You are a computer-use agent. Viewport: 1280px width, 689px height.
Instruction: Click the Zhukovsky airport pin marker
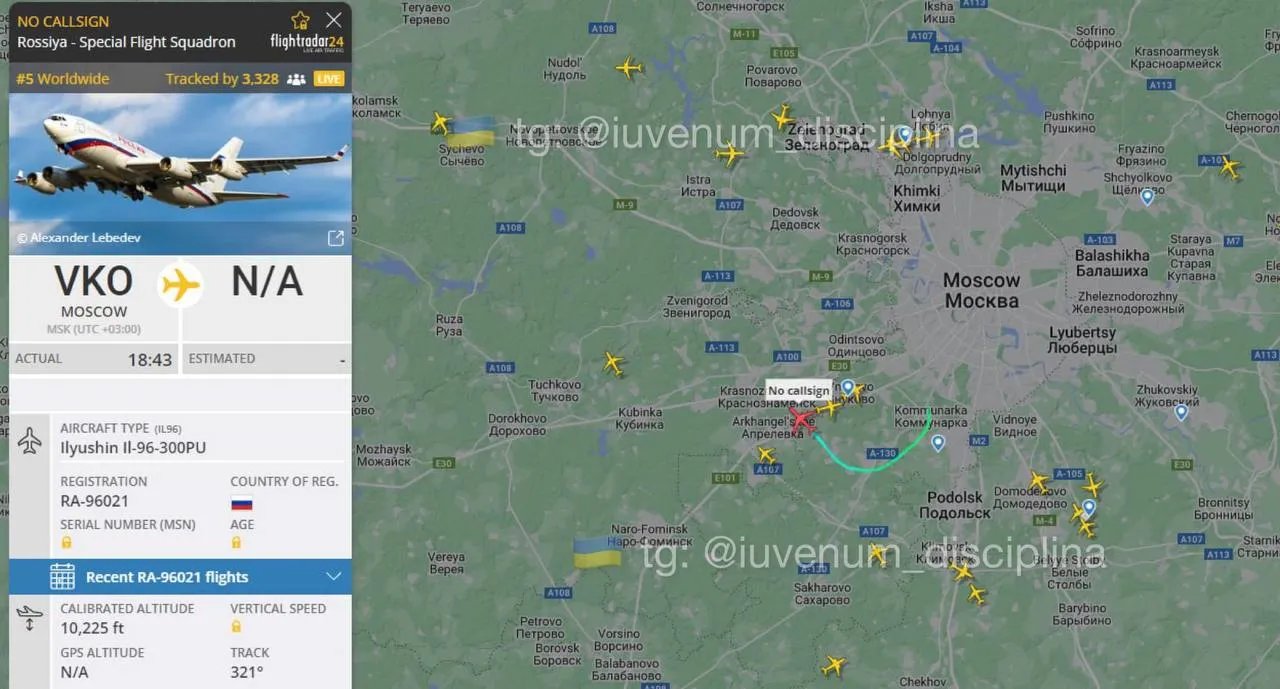(1181, 411)
